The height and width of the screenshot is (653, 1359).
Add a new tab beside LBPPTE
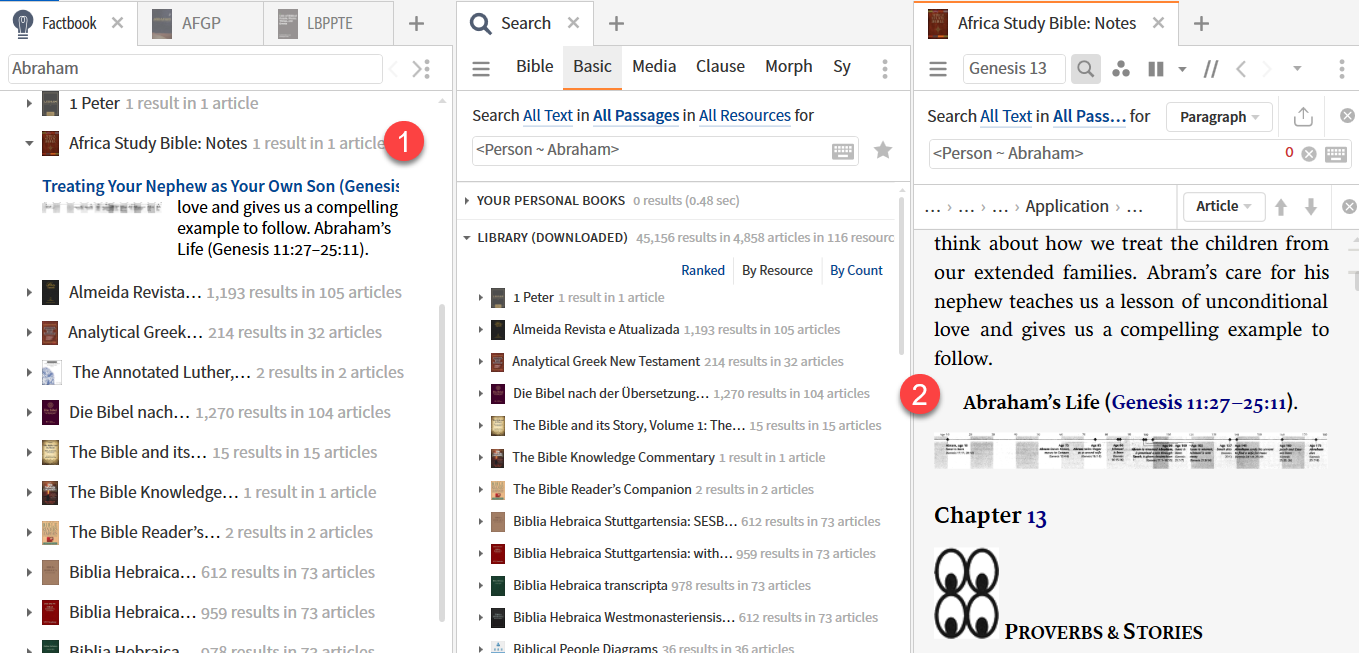(417, 24)
